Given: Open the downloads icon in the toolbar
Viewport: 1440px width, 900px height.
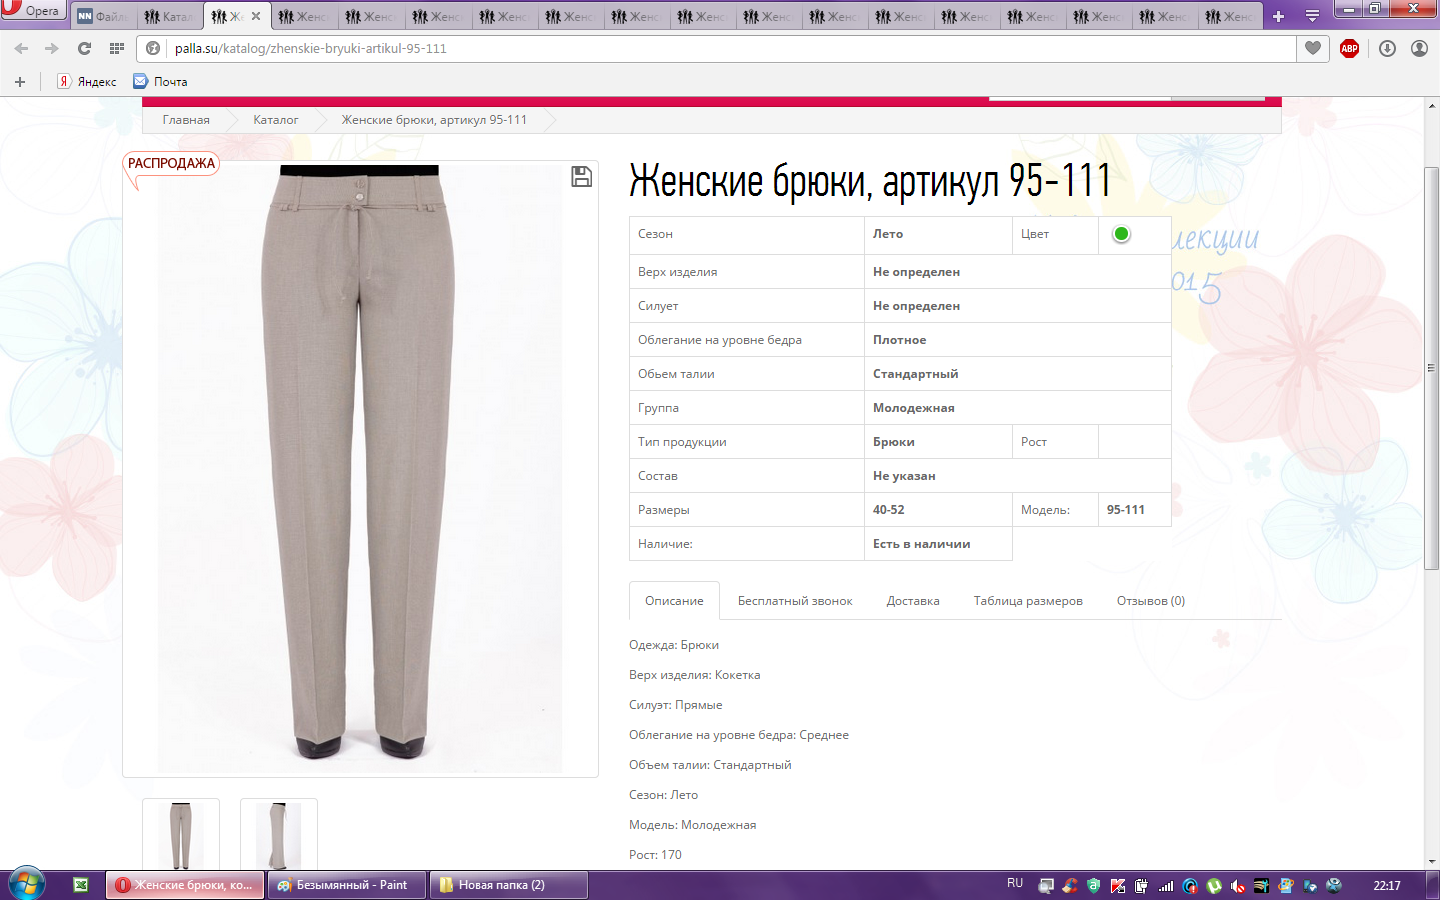Looking at the screenshot, I should point(1387,48).
